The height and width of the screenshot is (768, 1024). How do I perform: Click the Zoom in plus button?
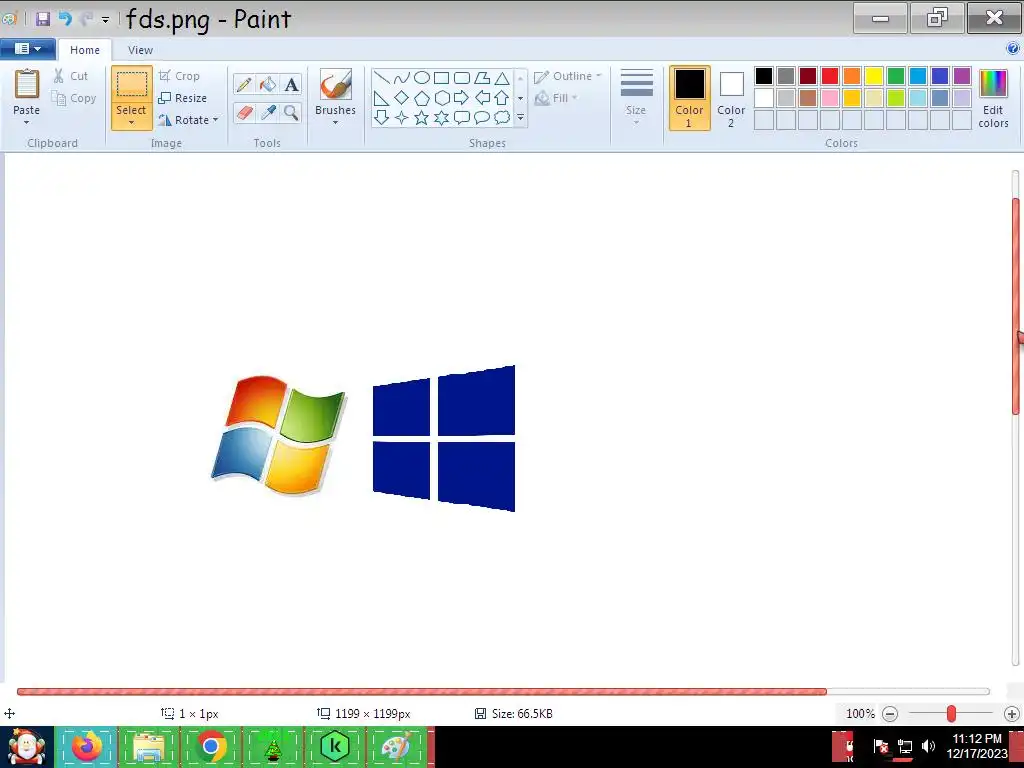coord(1012,714)
